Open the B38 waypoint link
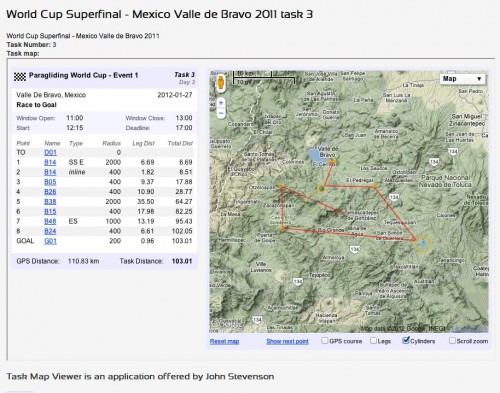Viewport: 500px width, 393px height. (50, 202)
